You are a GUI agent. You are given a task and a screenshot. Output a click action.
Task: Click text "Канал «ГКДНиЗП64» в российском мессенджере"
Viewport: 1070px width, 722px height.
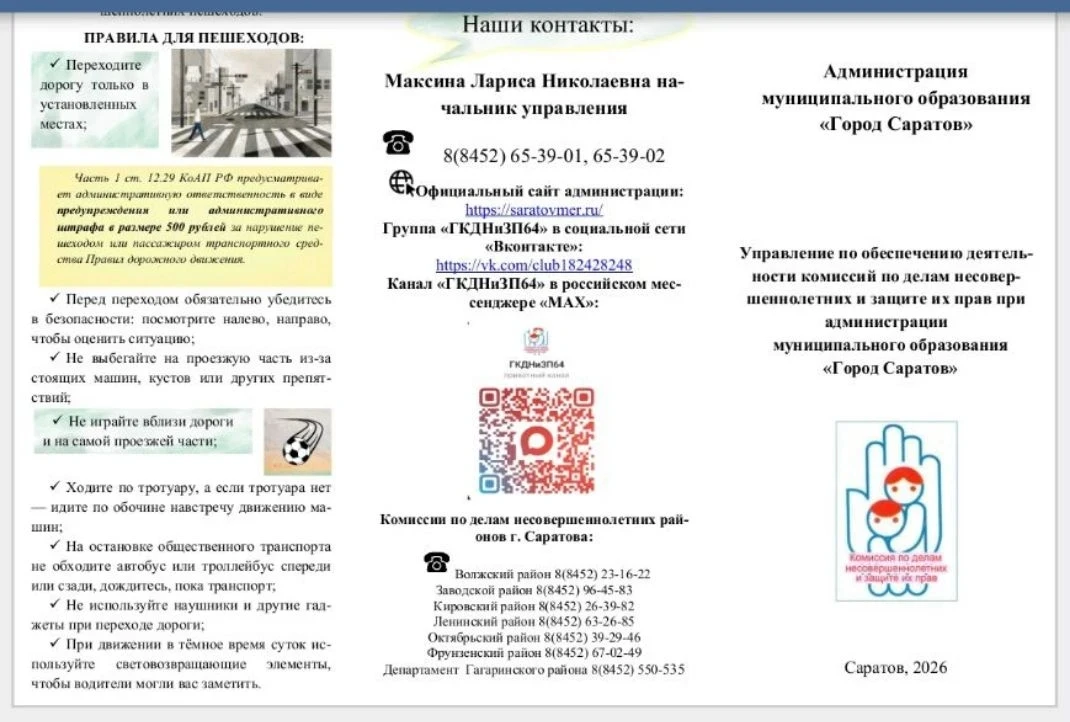click(x=534, y=293)
